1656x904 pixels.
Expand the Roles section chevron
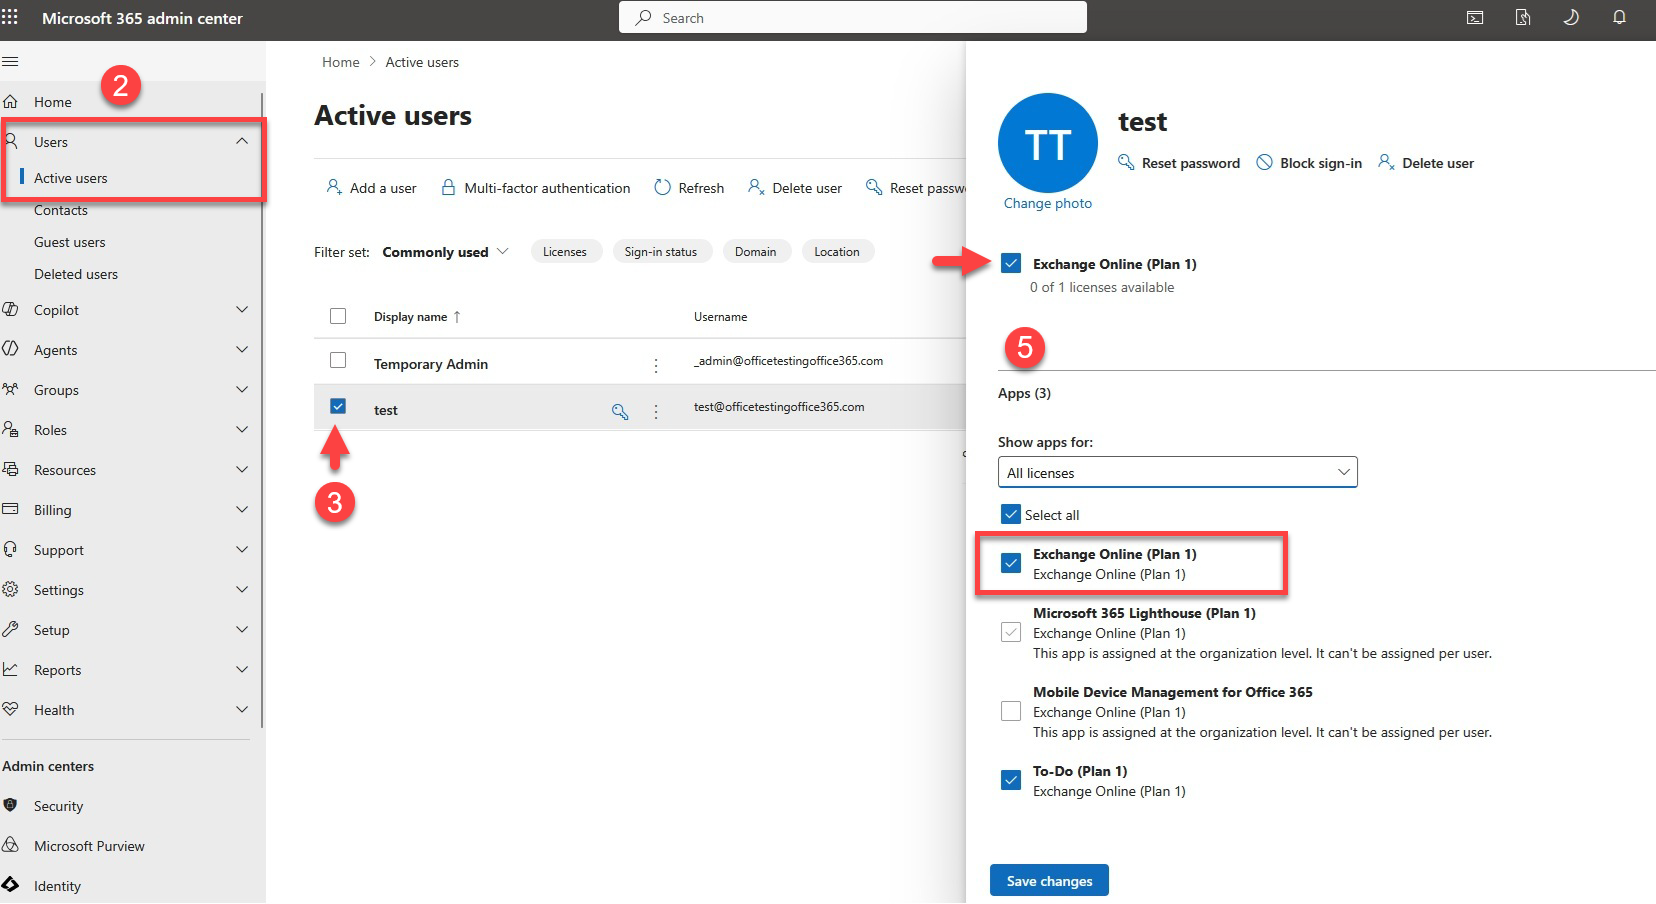click(x=242, y=429)
